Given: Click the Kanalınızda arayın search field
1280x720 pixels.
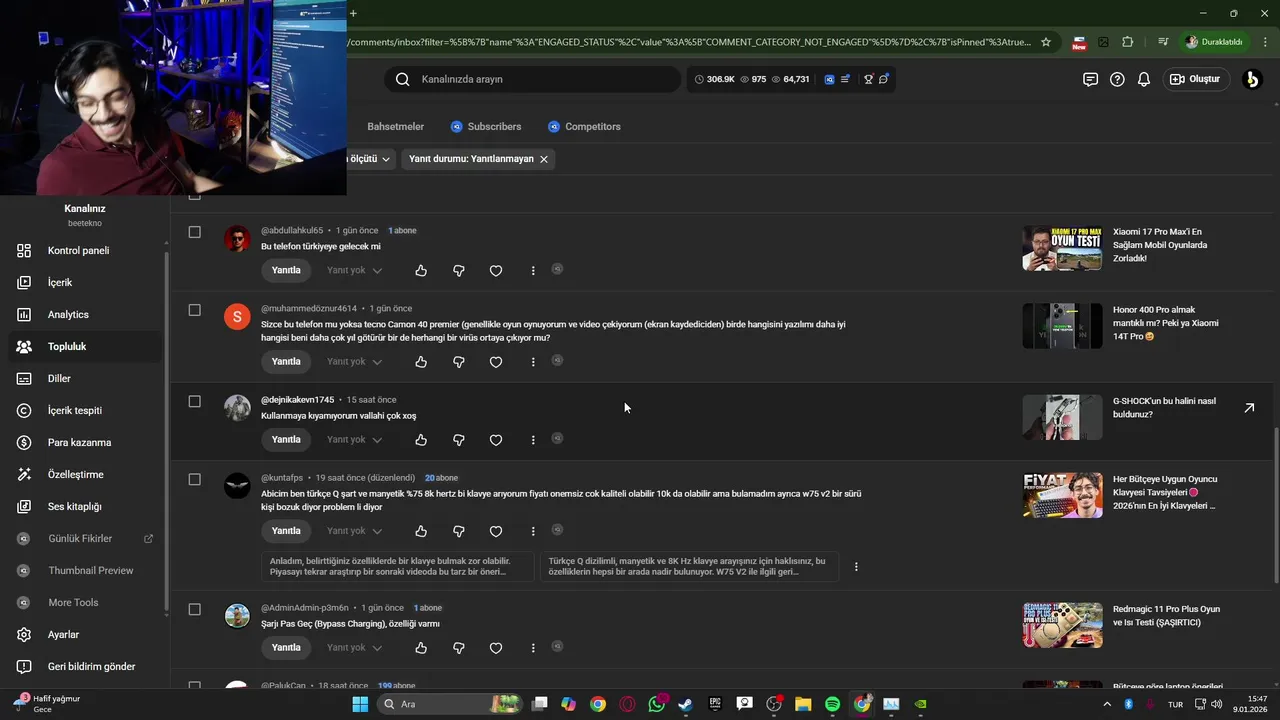Looking at the screenshot, I should click(x=532, y=79).
